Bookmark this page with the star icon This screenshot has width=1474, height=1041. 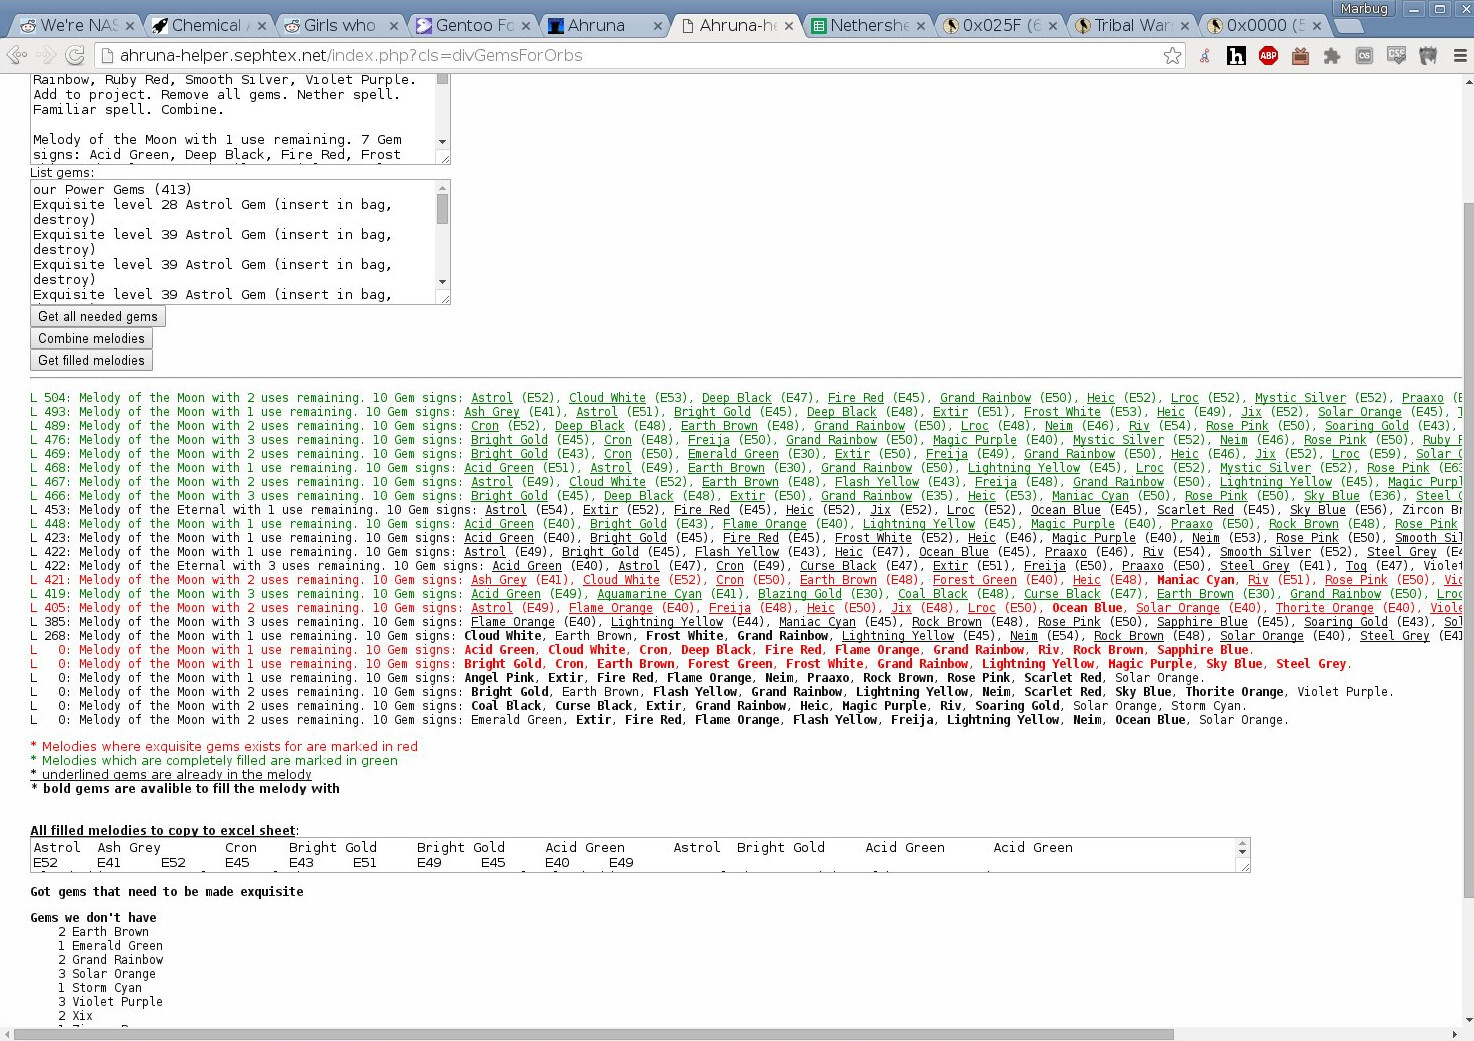pos(1172,56)
